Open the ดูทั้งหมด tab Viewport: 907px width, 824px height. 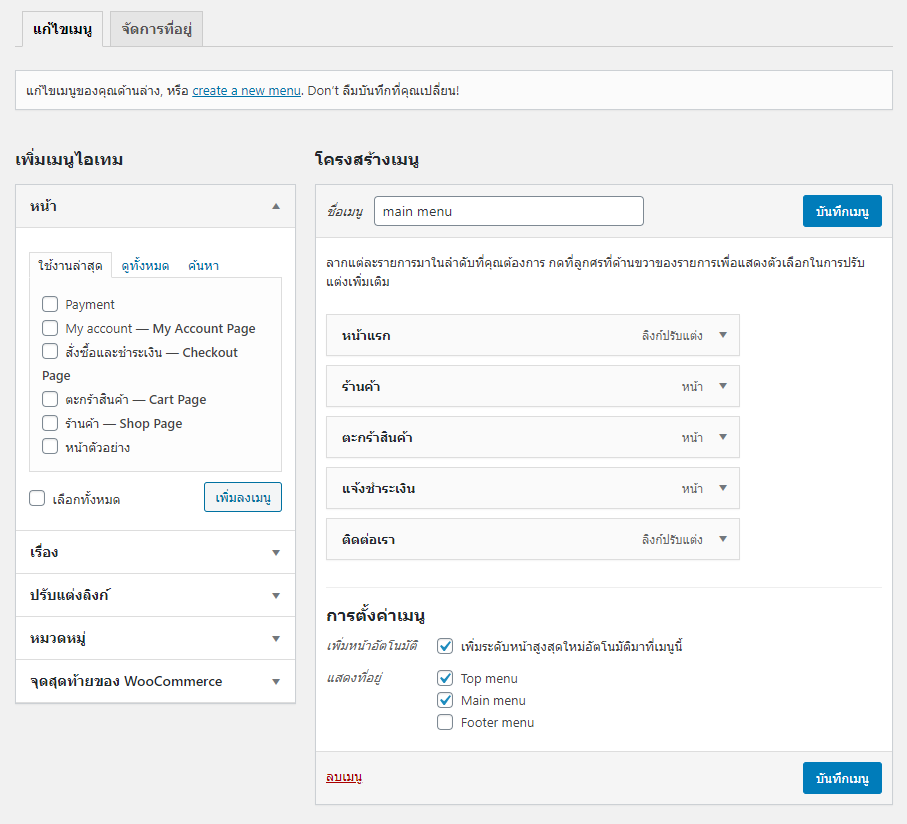pos(145,266)
